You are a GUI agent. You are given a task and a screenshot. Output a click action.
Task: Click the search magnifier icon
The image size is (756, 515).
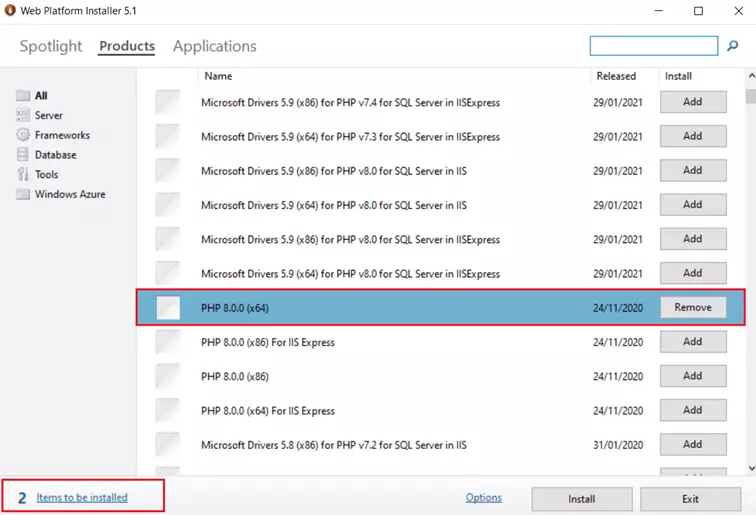(732, 46)
